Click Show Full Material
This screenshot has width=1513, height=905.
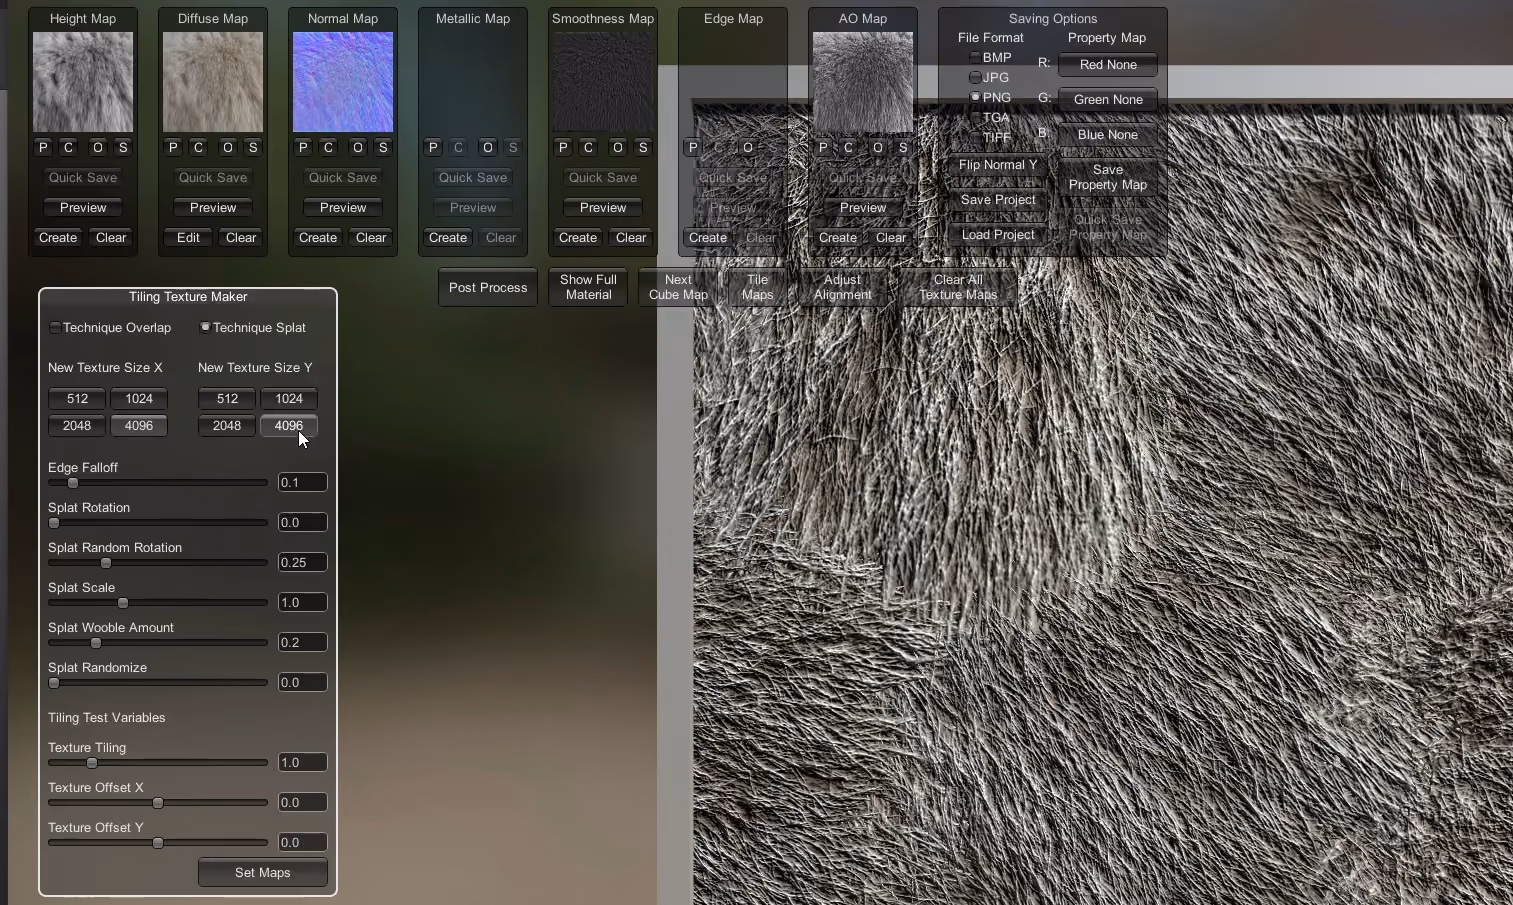coord(588,287)
